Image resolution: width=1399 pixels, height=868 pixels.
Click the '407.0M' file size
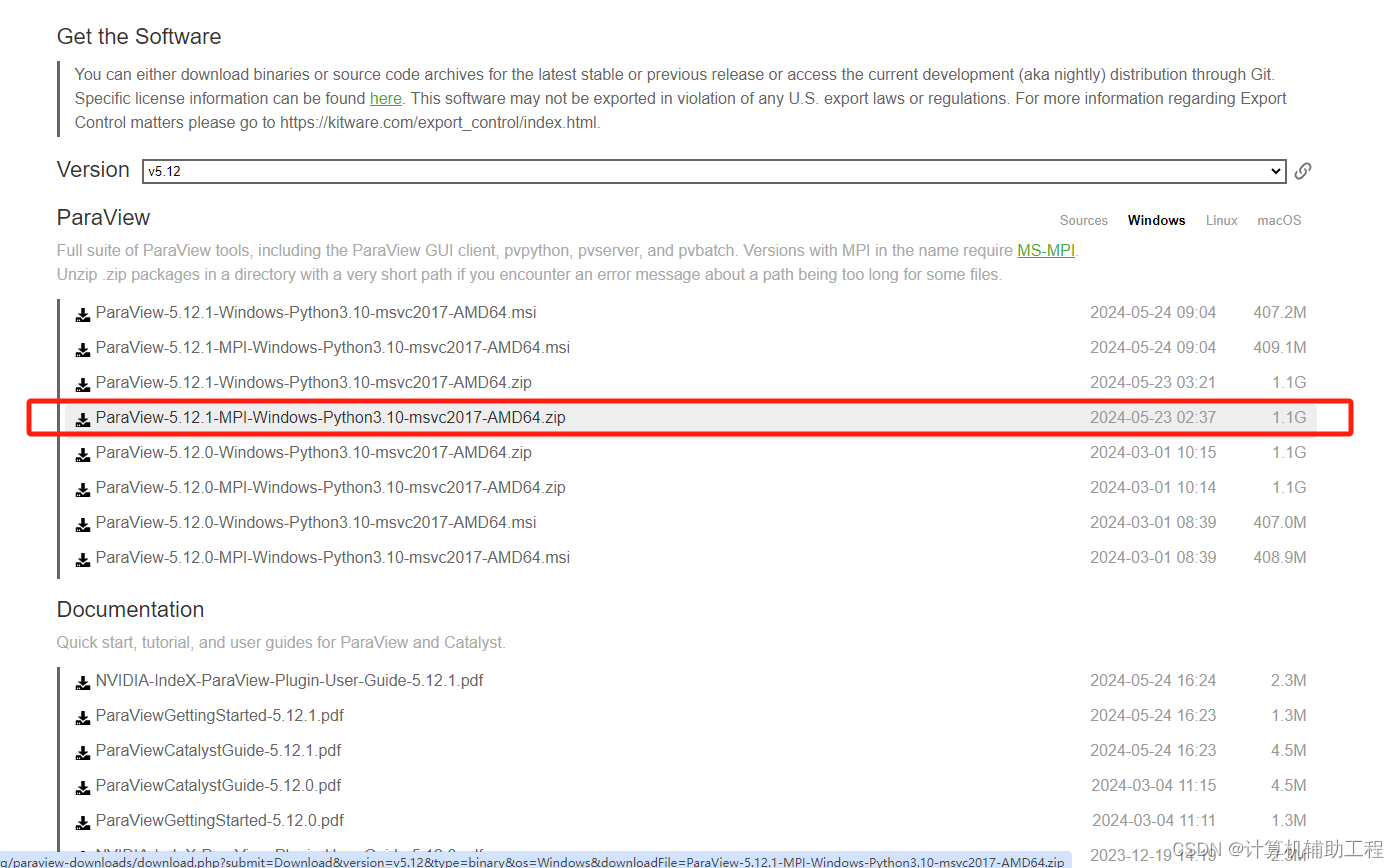(x=1280, y=522)
